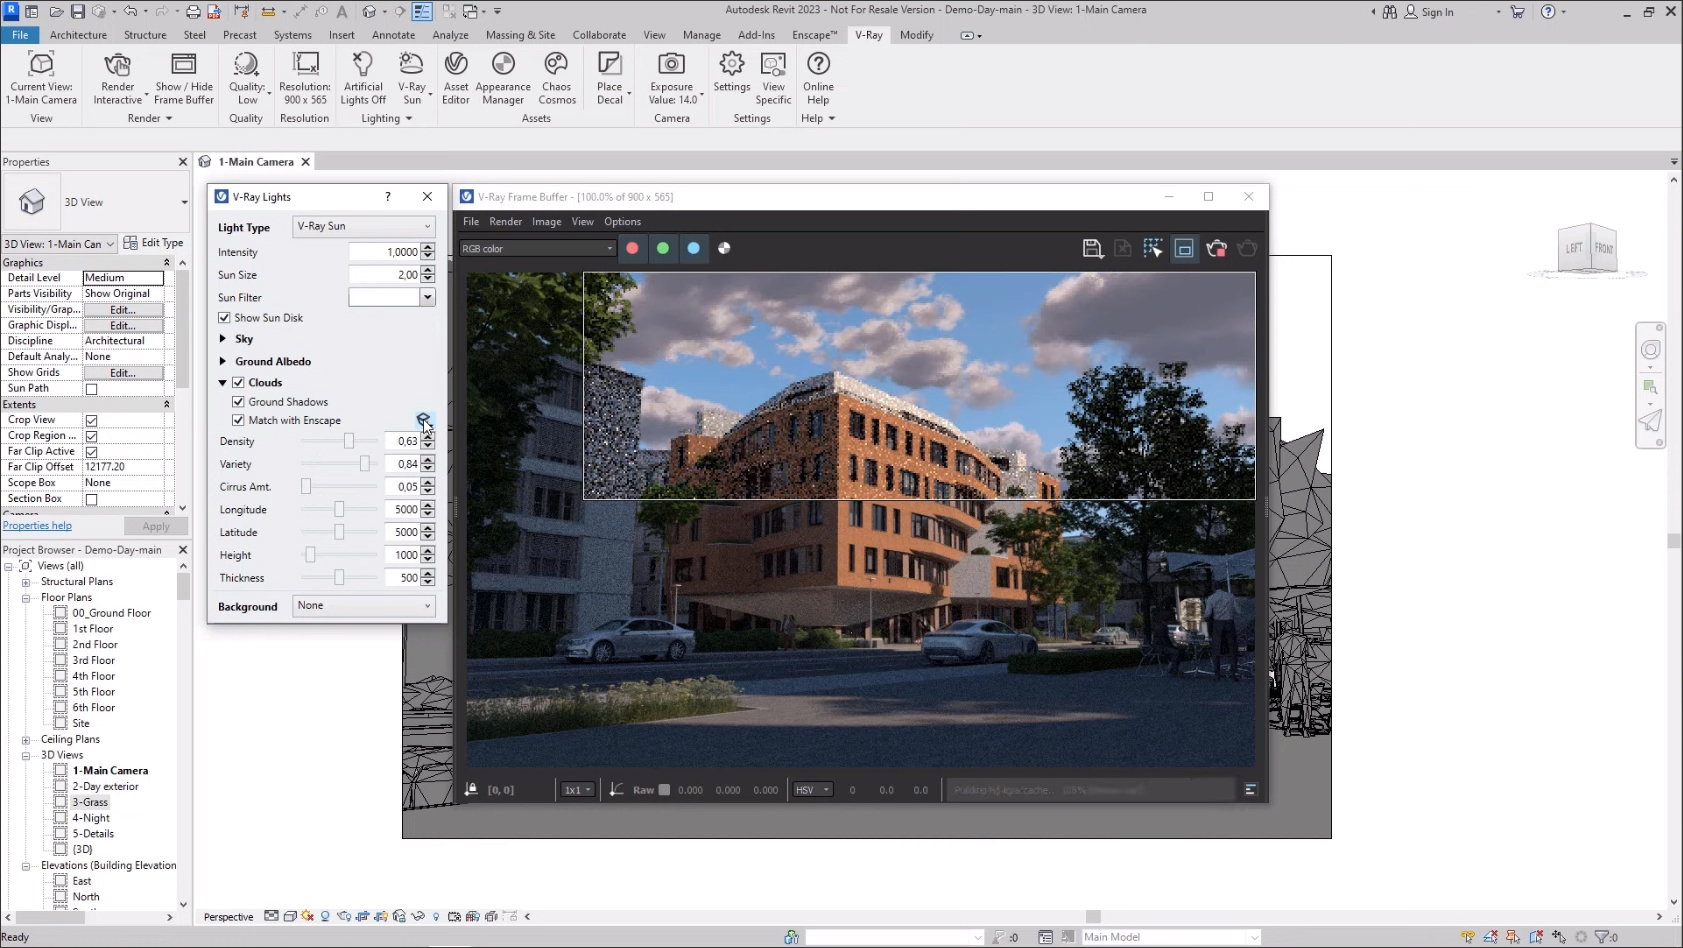
Task: Launch Chaos Cosmos browser
Action: 557,78
